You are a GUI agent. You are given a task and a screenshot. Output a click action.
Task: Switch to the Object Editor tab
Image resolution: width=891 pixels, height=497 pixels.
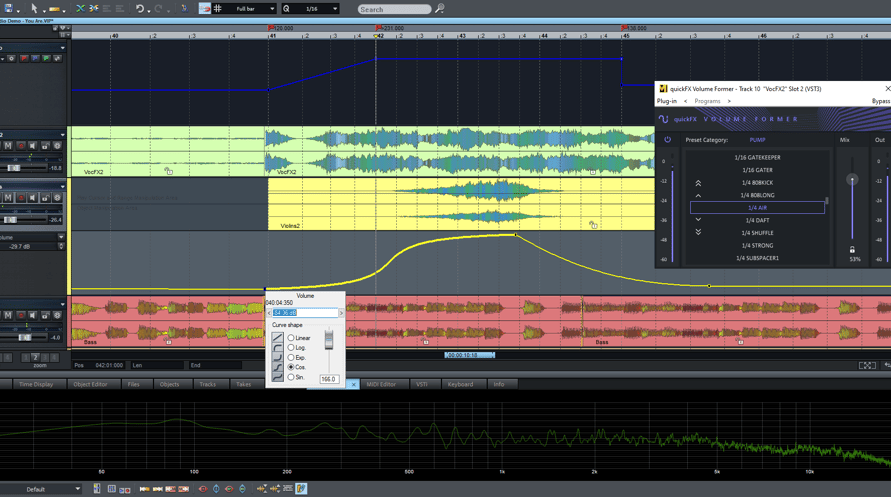[x=90, y=385]
